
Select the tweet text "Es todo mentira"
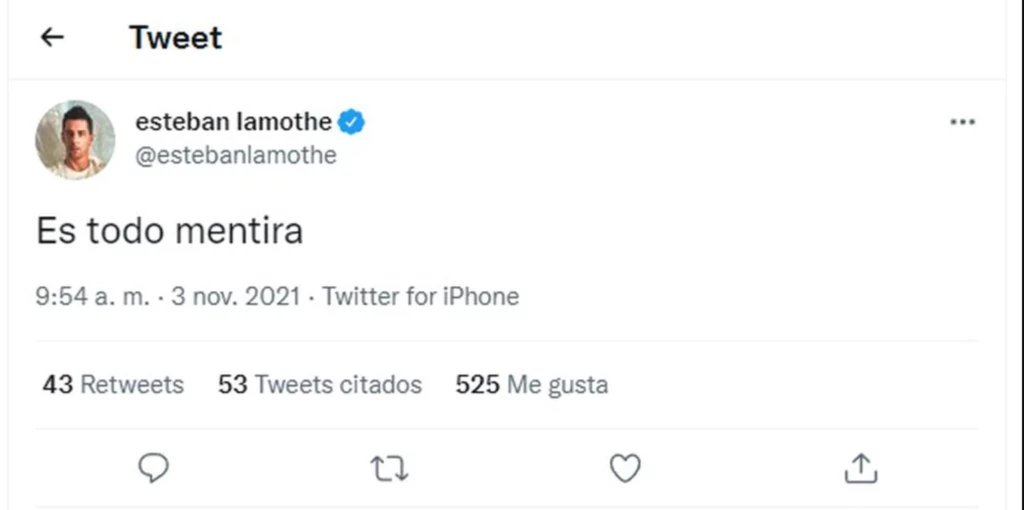(169, 231)
